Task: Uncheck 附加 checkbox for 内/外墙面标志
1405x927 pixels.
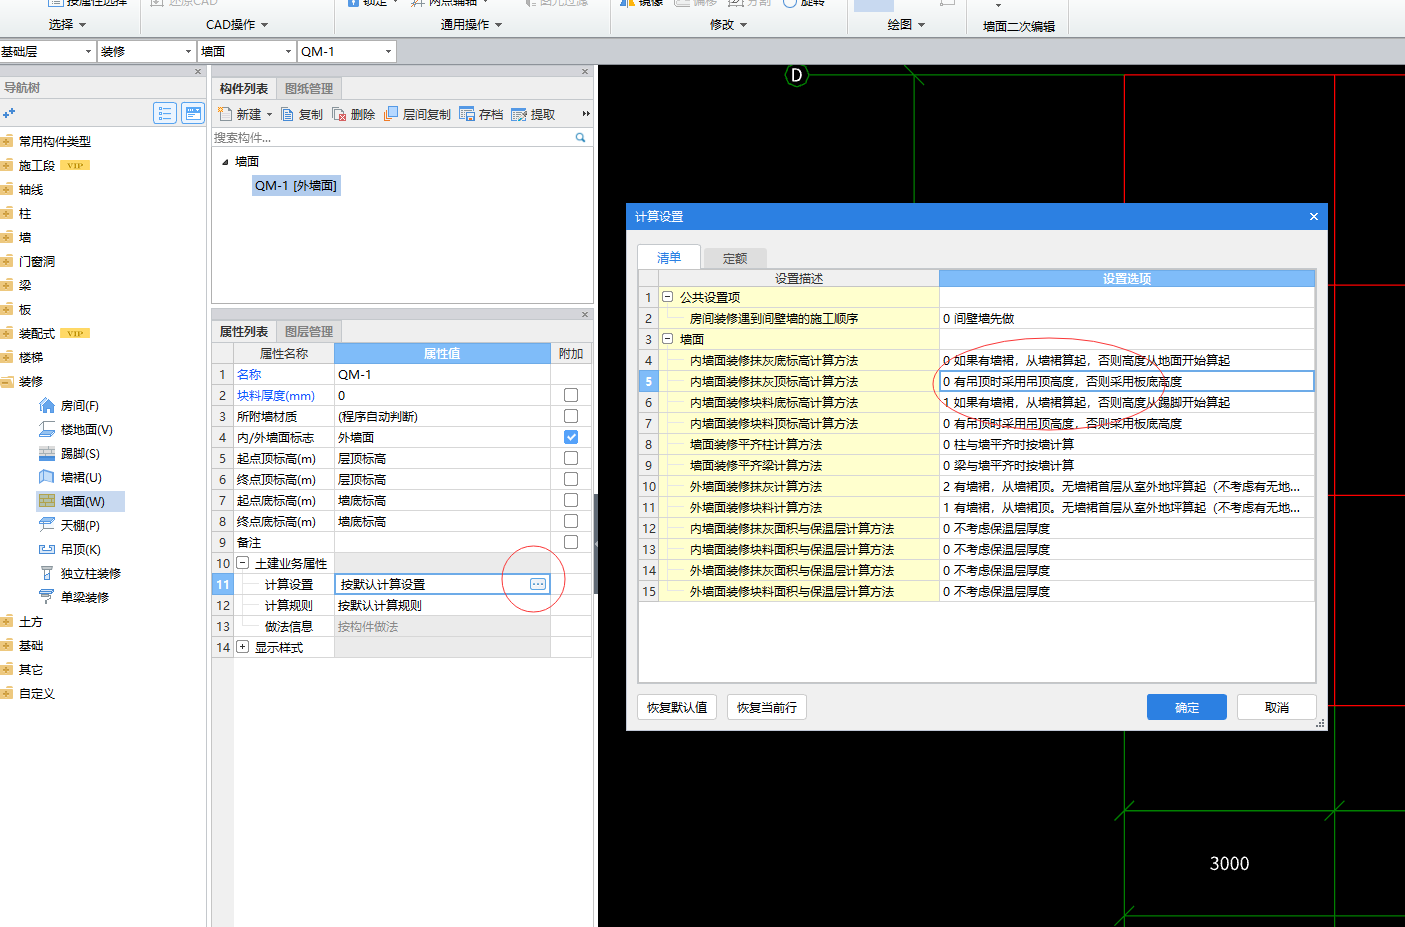Action: (x=571, y=437)
